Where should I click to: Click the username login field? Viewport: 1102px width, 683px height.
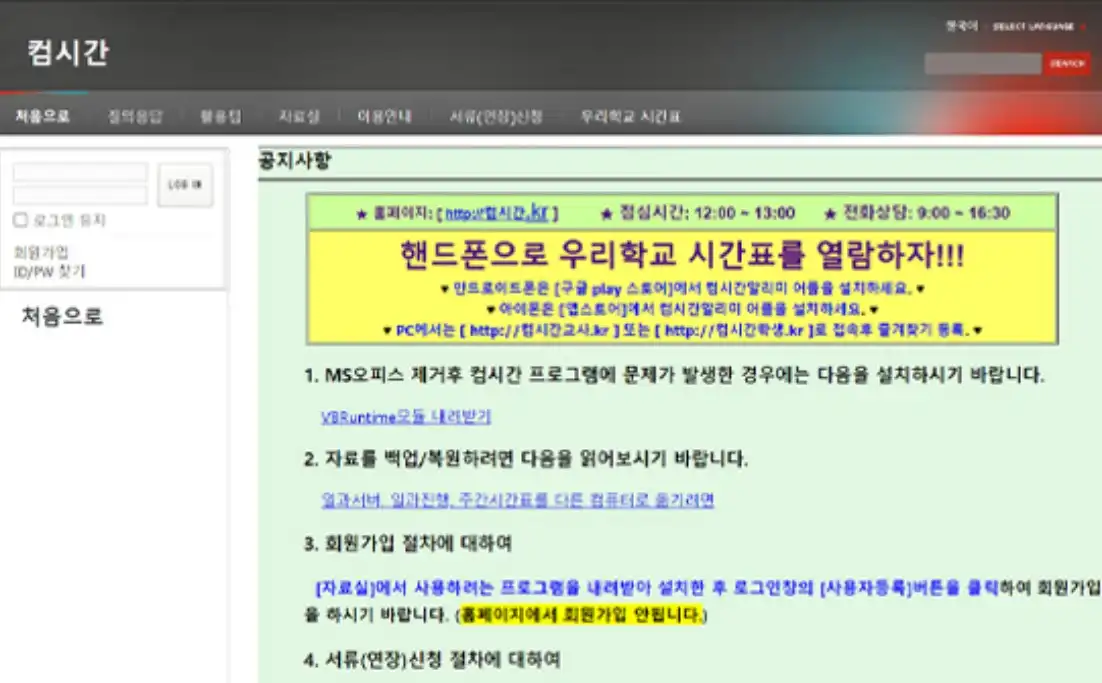(x=82, y=172)
